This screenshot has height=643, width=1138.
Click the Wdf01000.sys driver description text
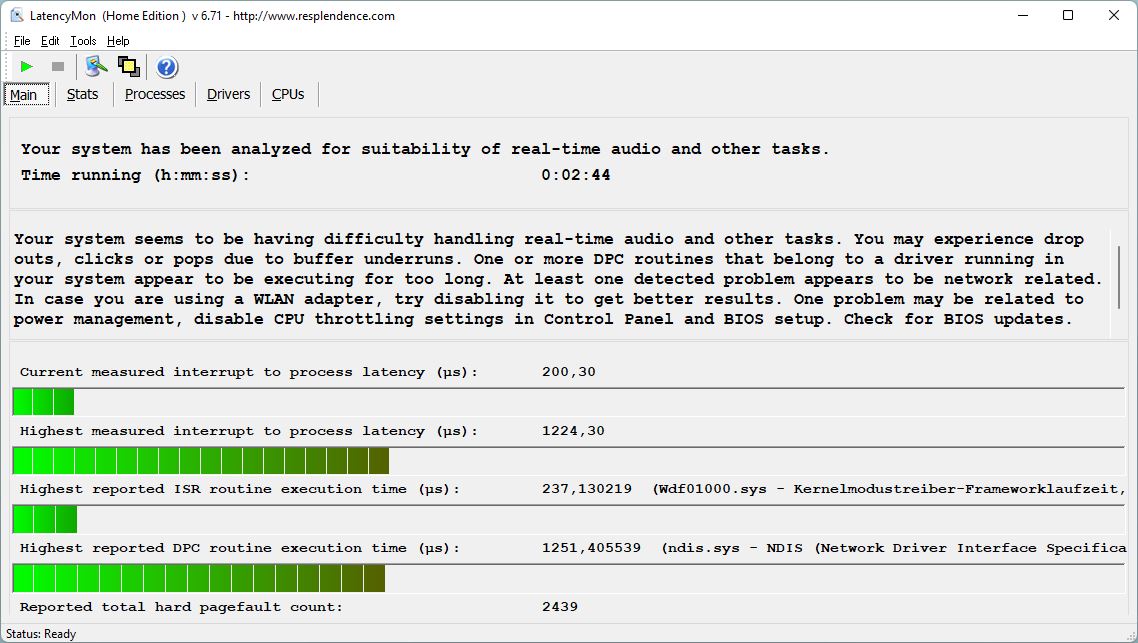[x=890, y=489]
